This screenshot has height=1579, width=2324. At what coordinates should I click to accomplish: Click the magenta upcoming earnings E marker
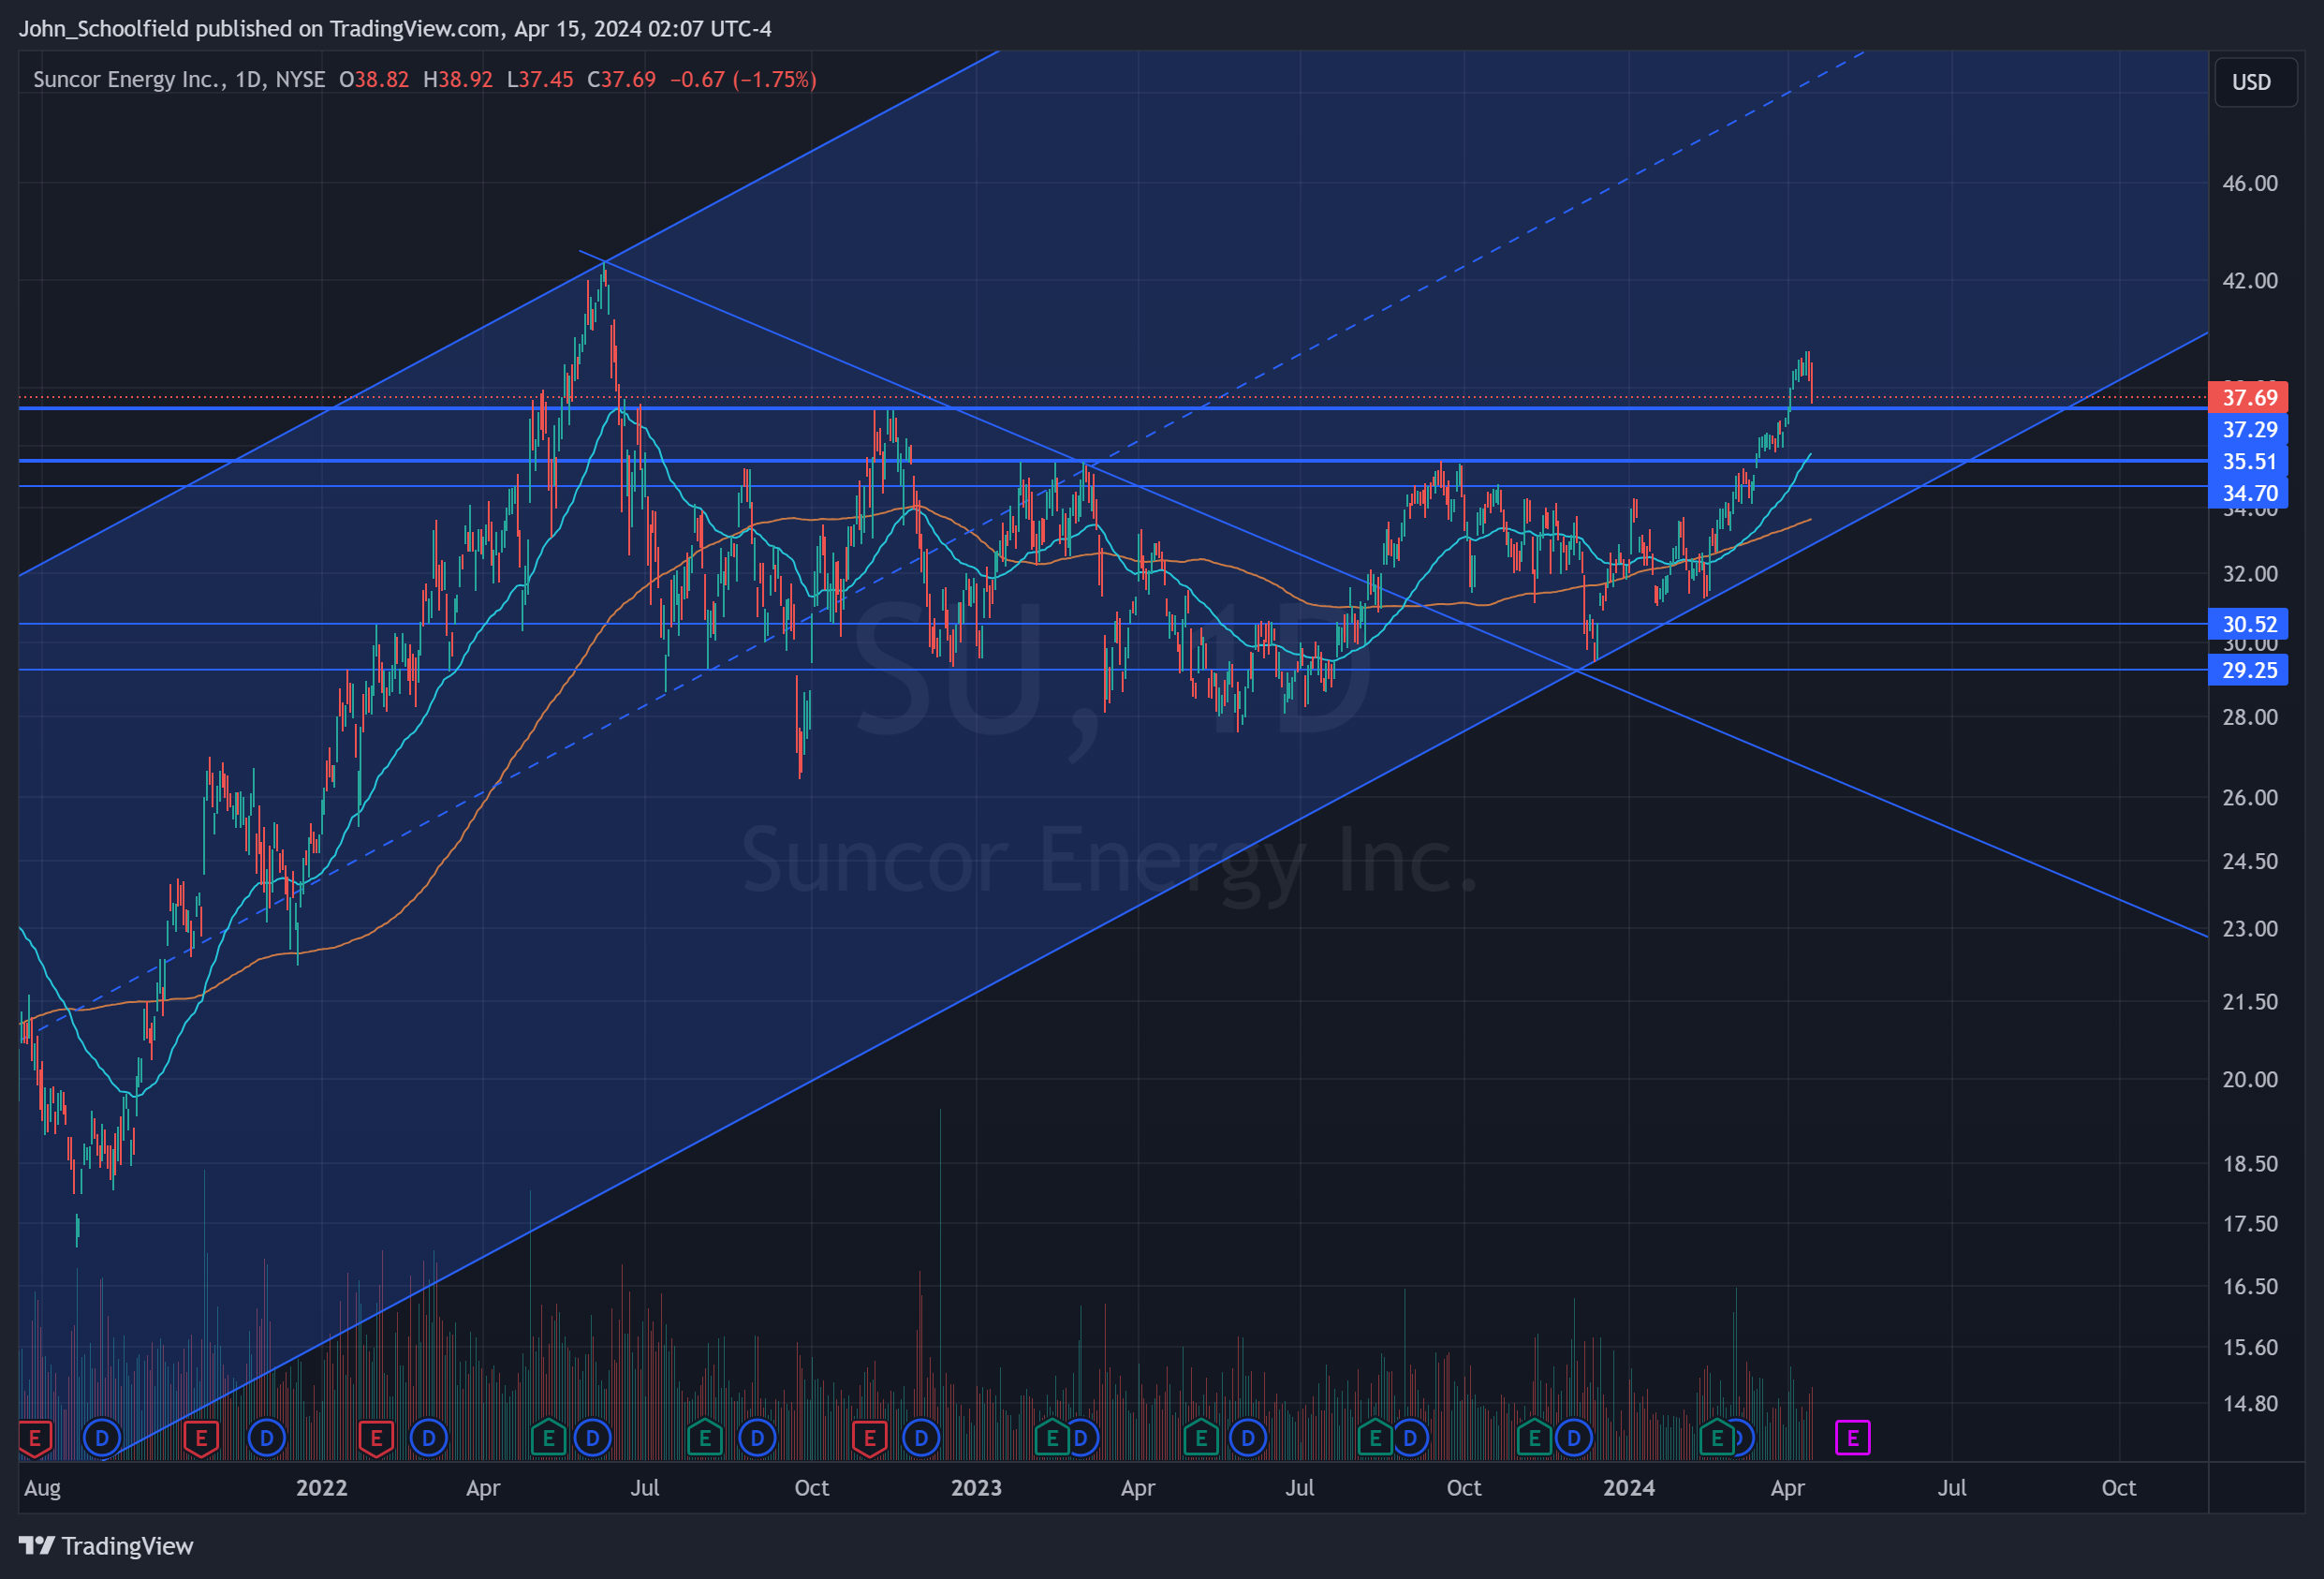click(1853, 1439)
